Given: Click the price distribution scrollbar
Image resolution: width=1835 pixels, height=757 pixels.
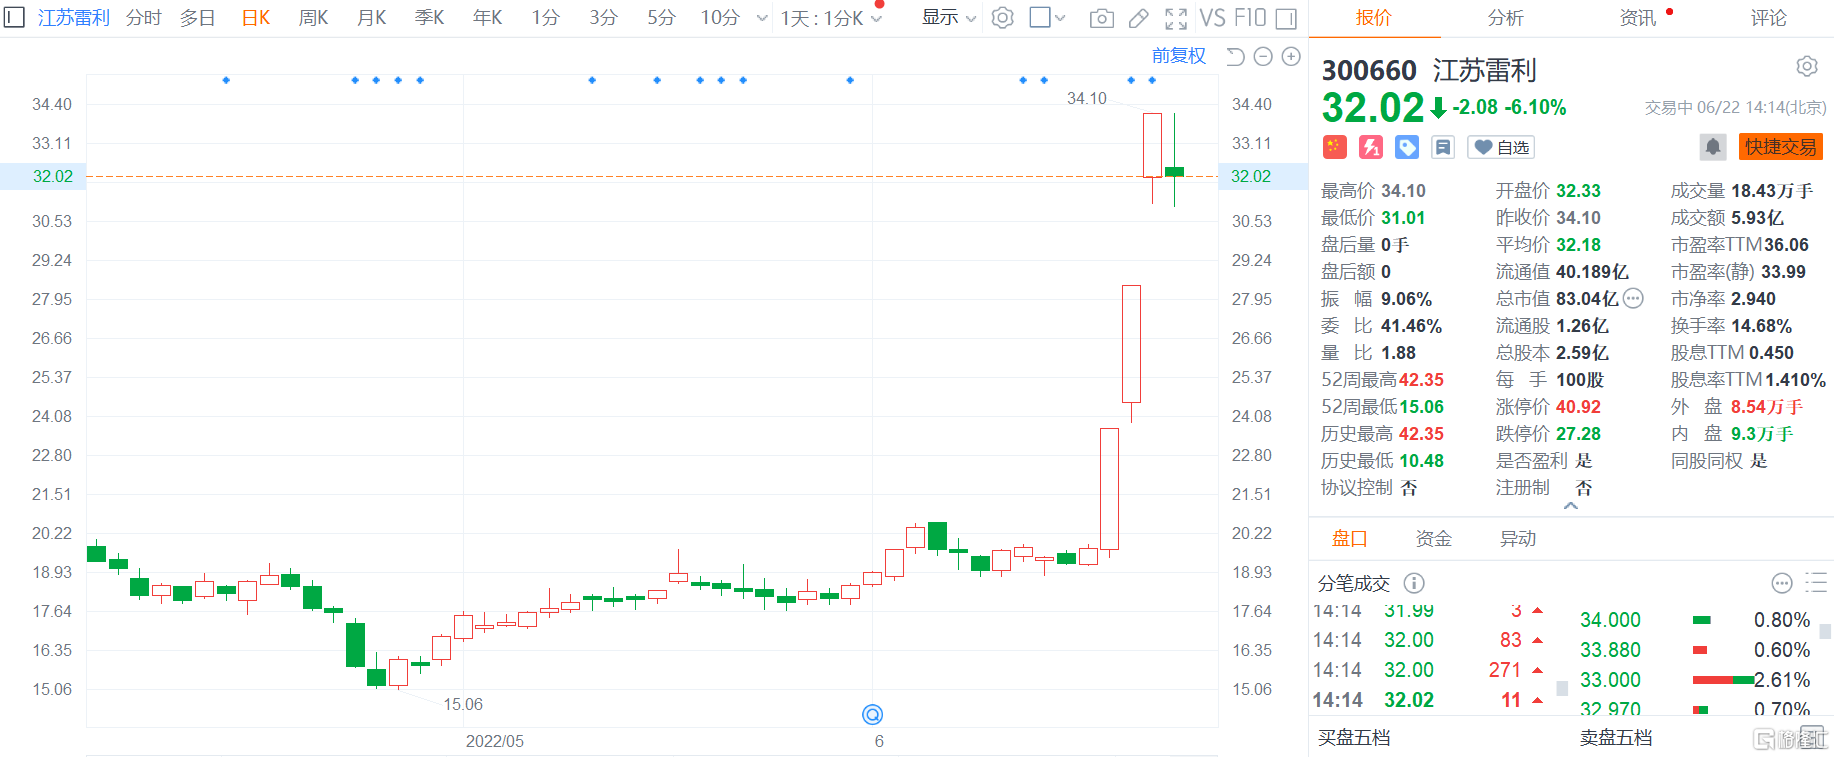Looking at the screenshot, I should (x=1826, y=632).
